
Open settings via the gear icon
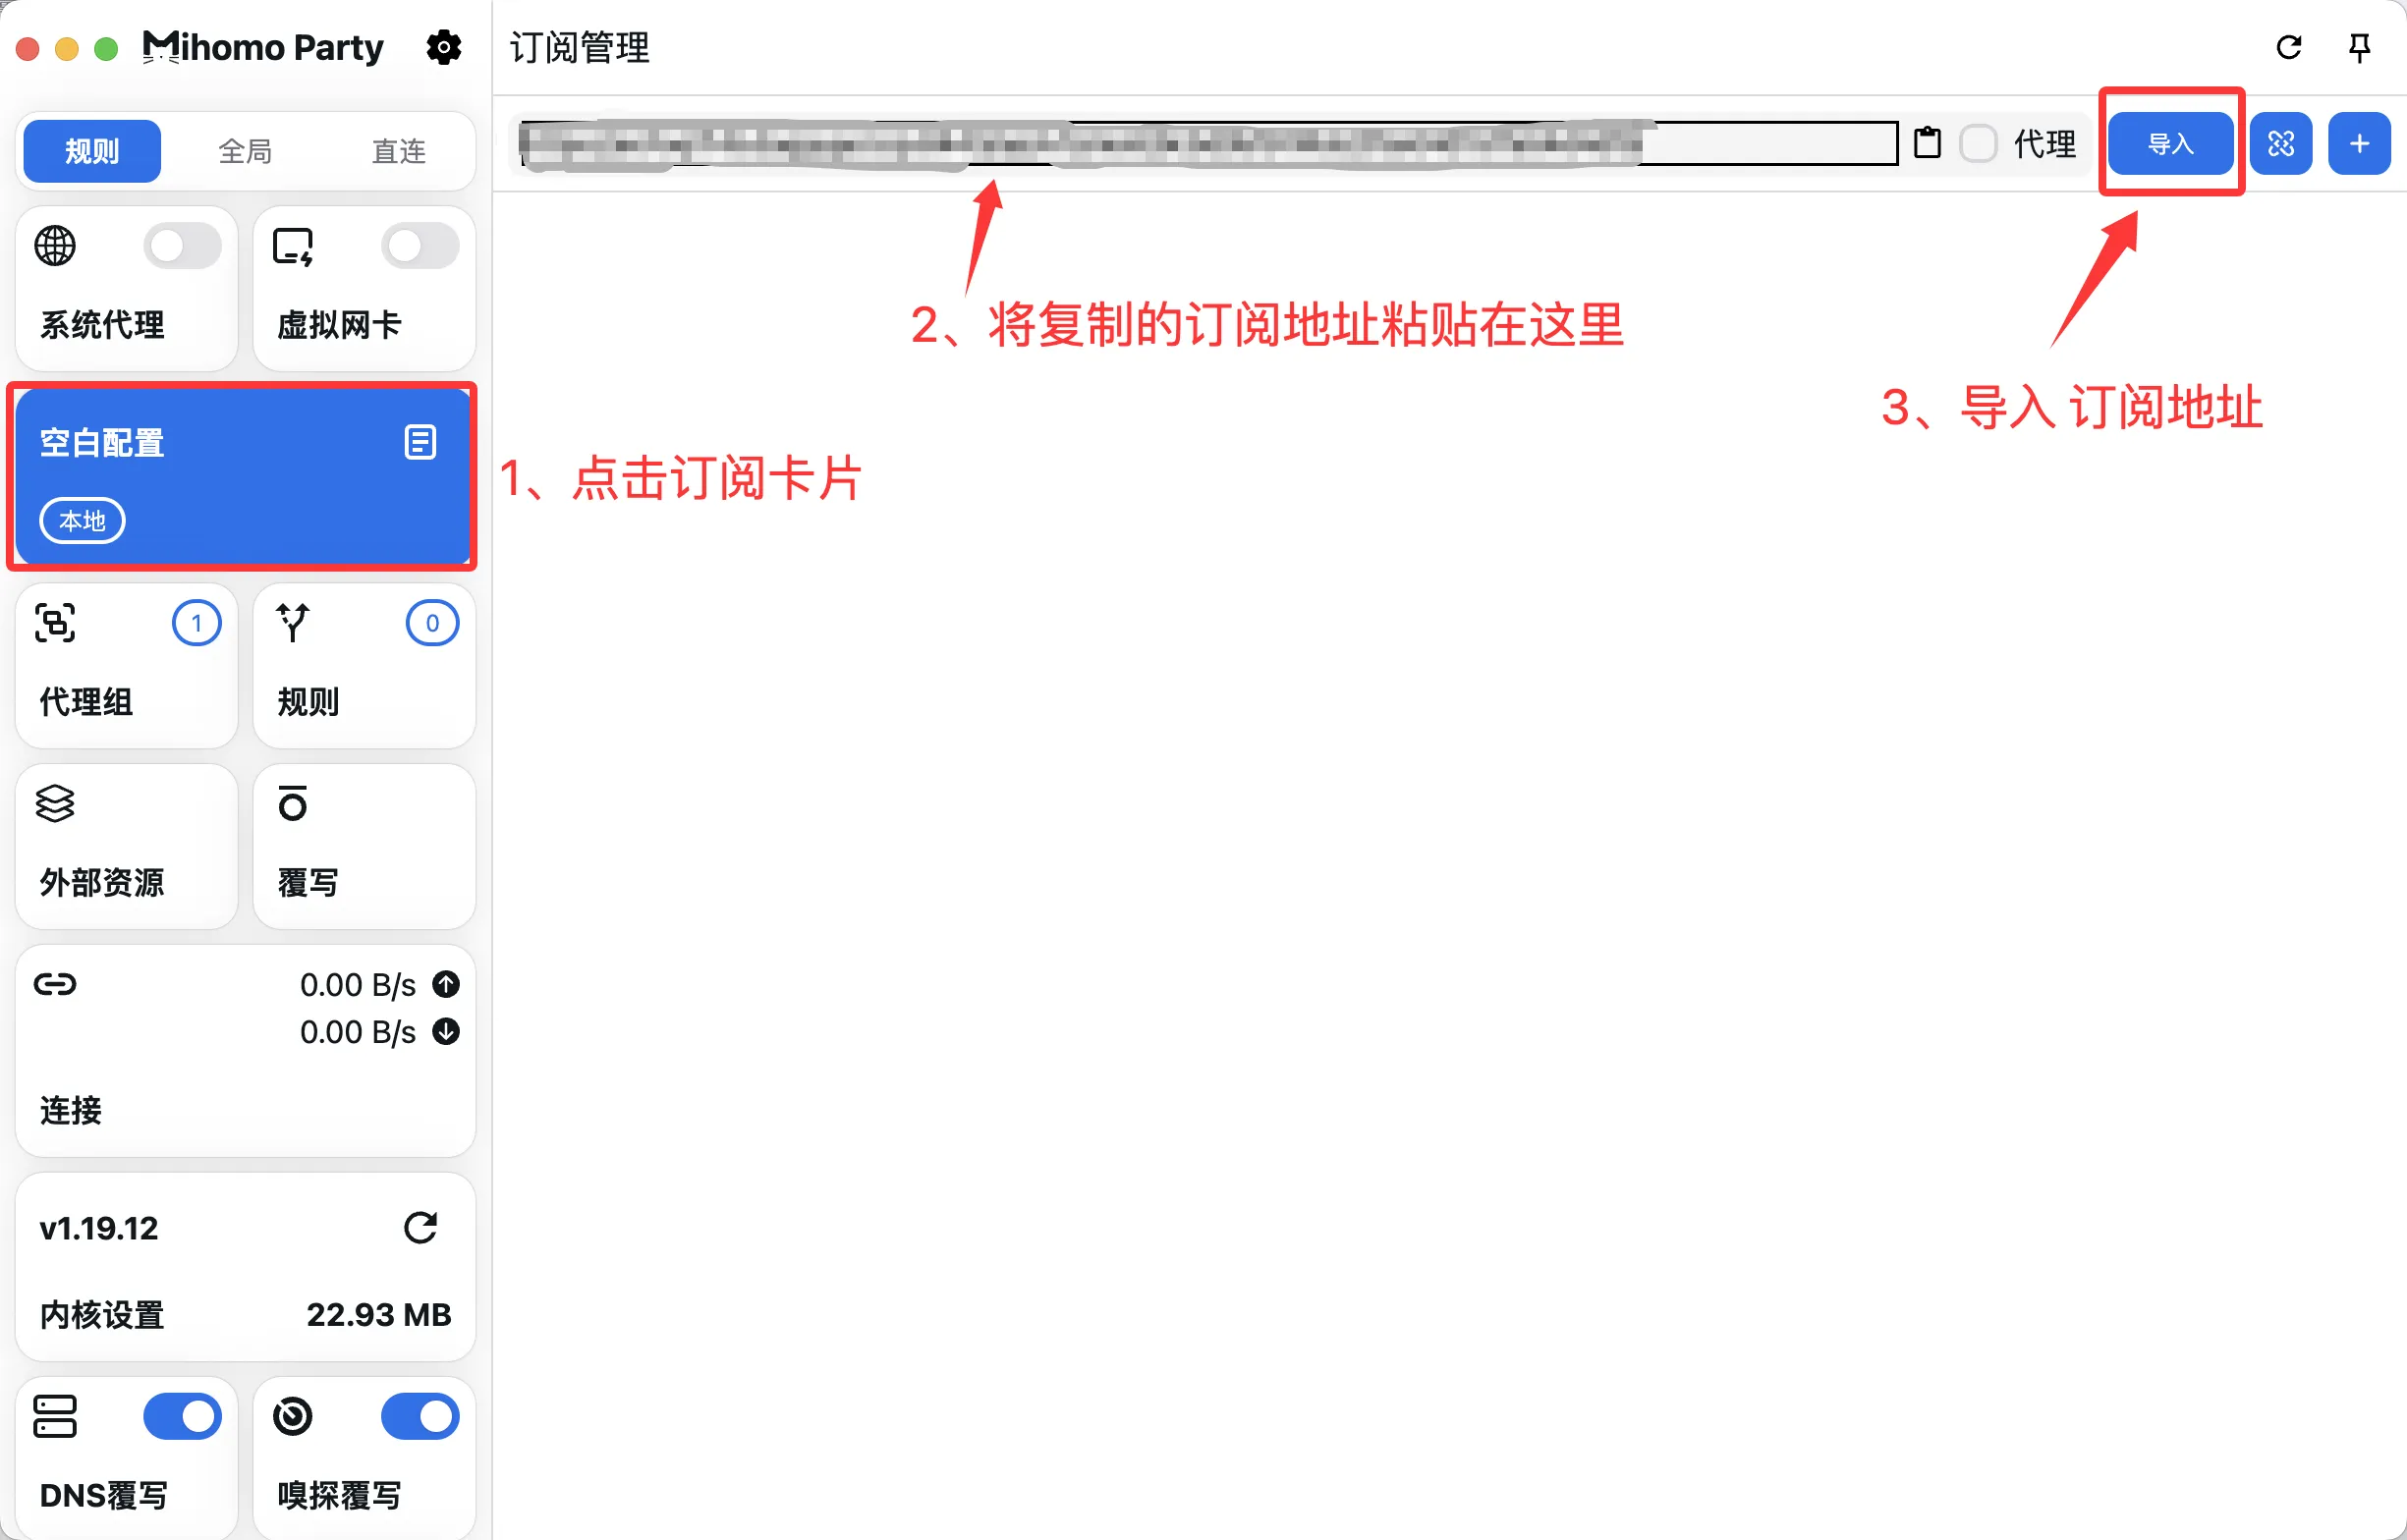pos(443,47)
